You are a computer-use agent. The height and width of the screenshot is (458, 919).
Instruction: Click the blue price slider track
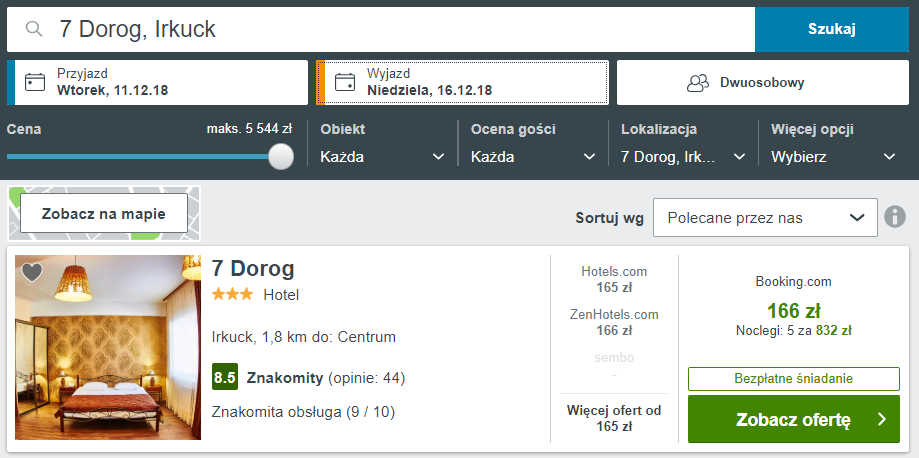[x=138, y=157]
